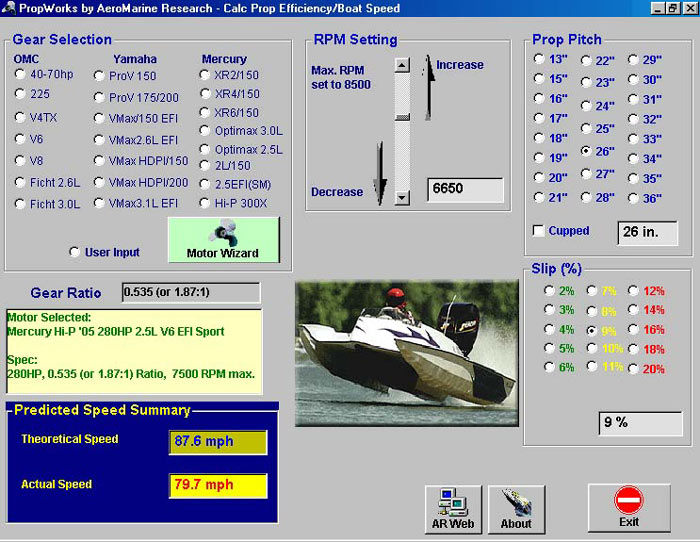Click the Decrease arrow indicator
Image resolution: width=700 pixels, height=542 pixels.
[x=380, y=173]
